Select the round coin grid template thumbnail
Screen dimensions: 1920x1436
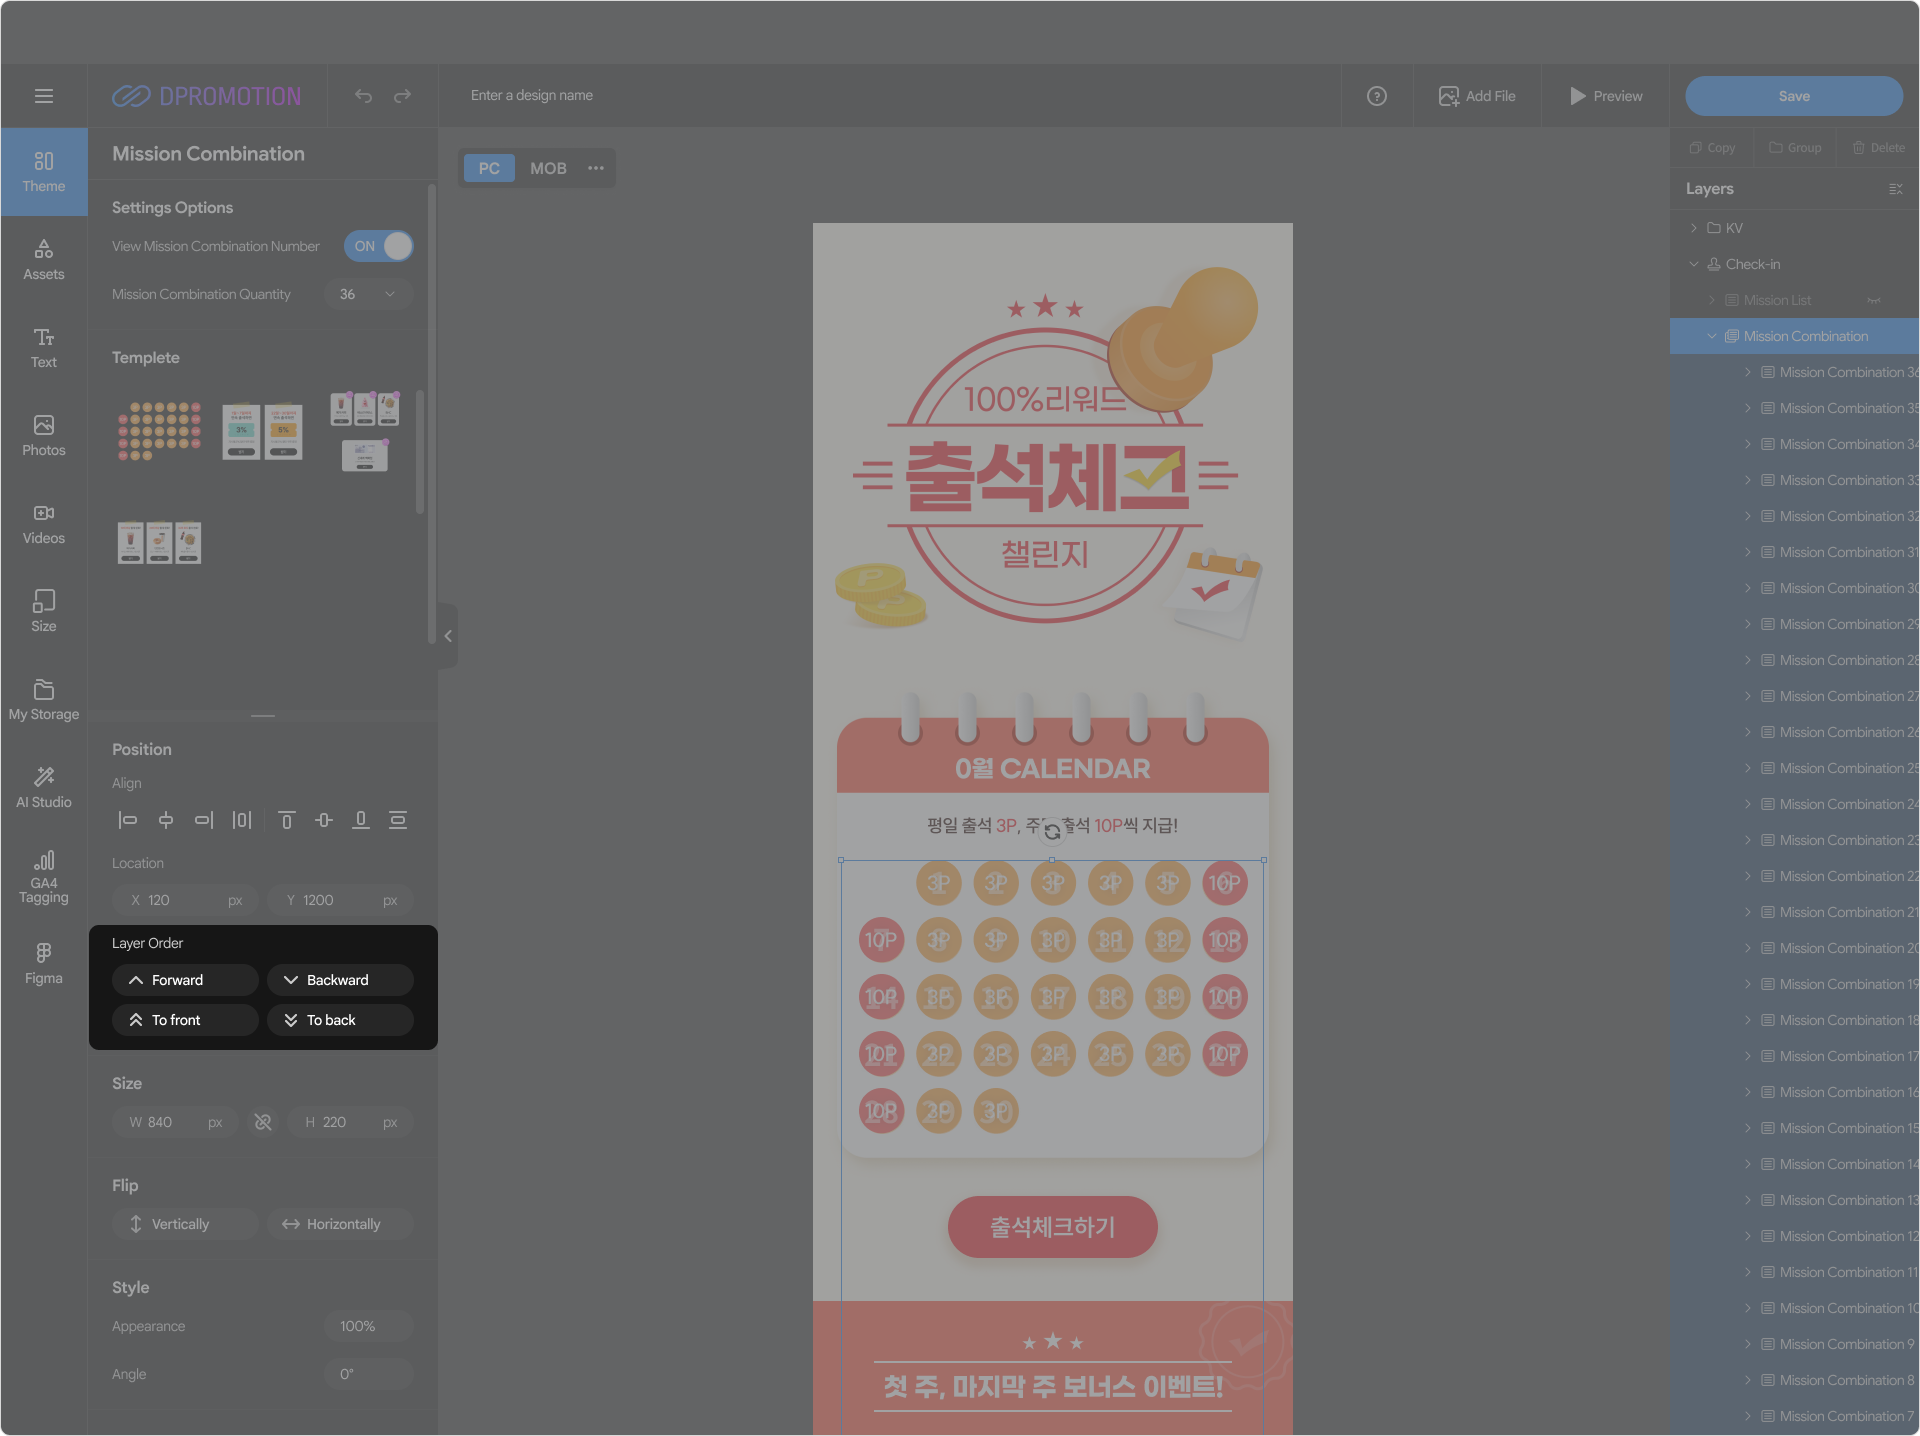click(160, 431)
